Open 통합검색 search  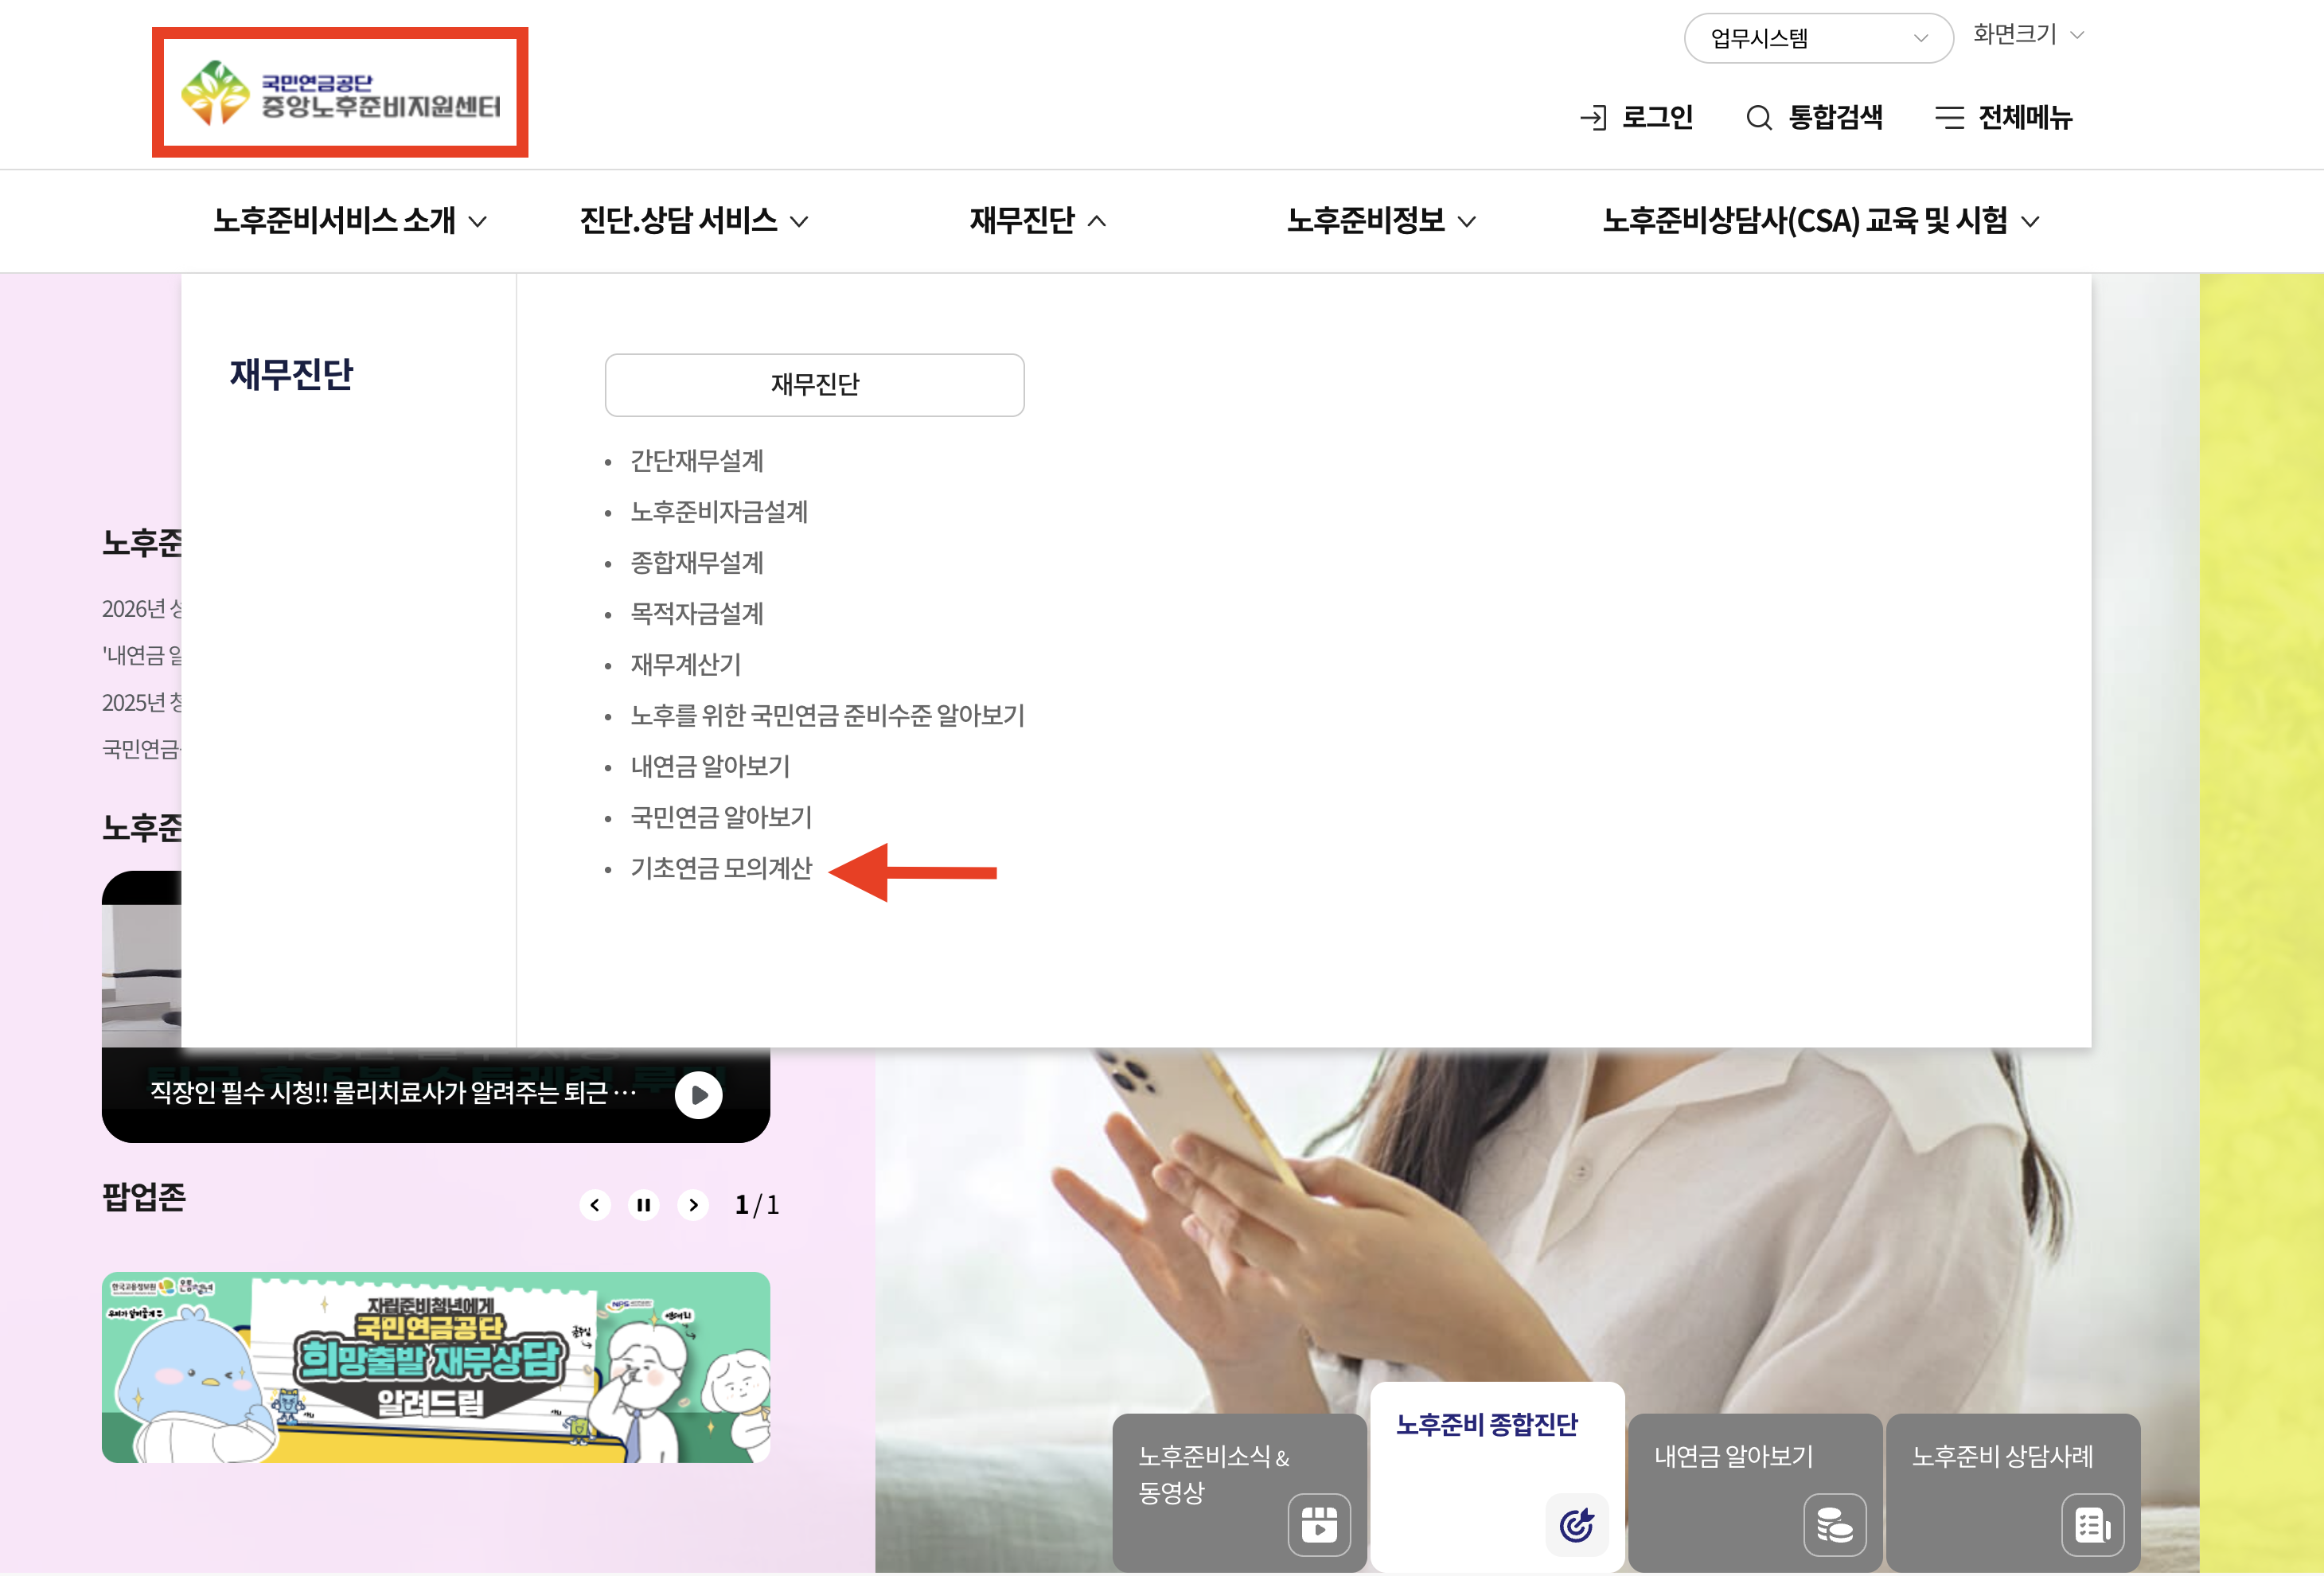click(x=1814, y=118)
